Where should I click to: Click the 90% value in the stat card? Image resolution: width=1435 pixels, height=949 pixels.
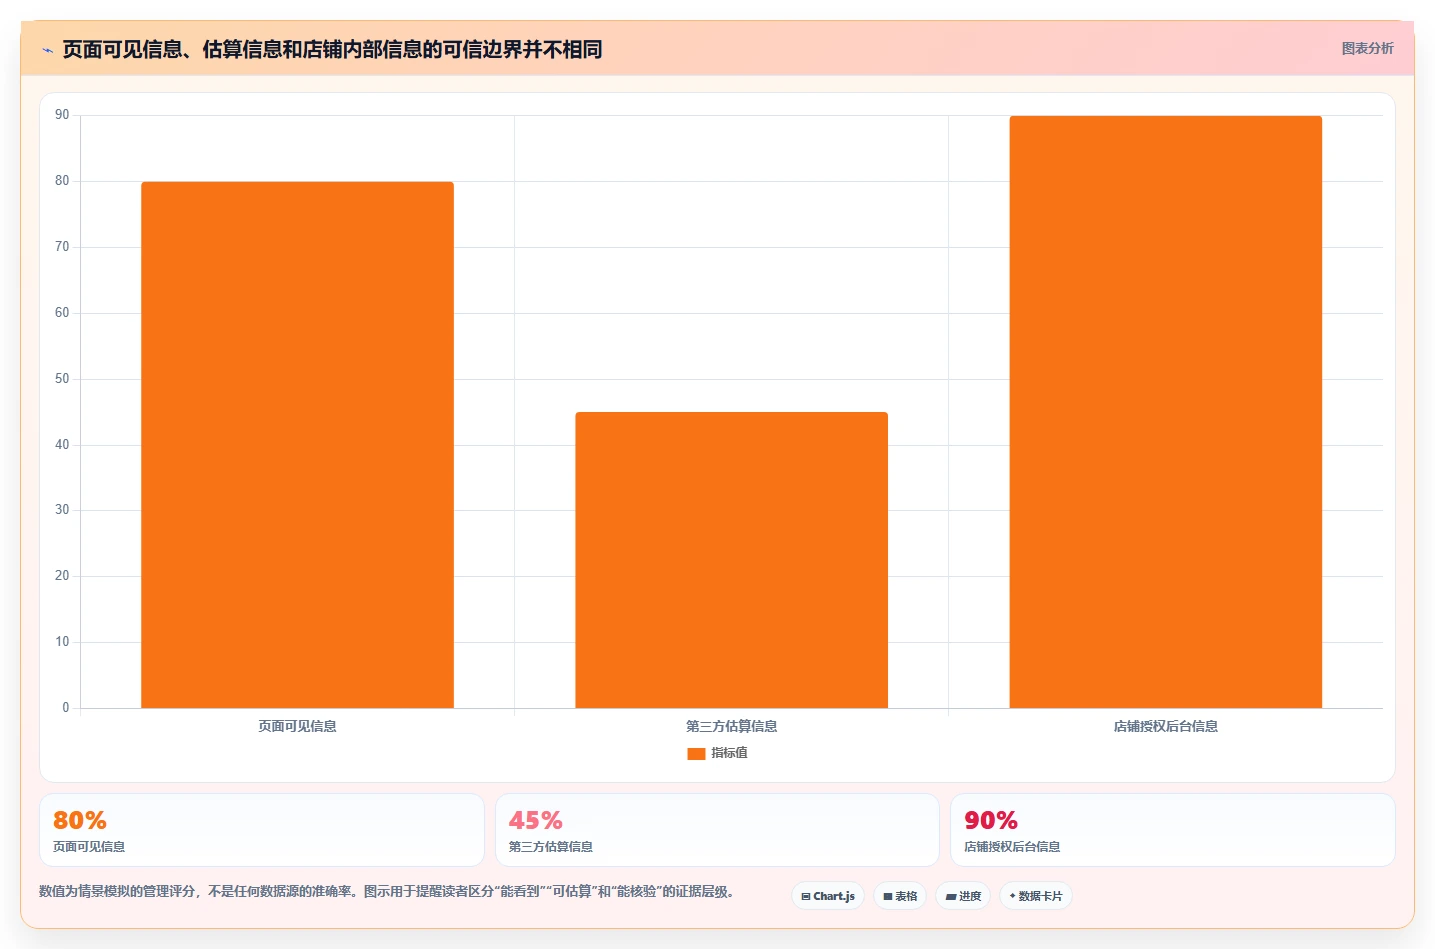tap(991, 821)
